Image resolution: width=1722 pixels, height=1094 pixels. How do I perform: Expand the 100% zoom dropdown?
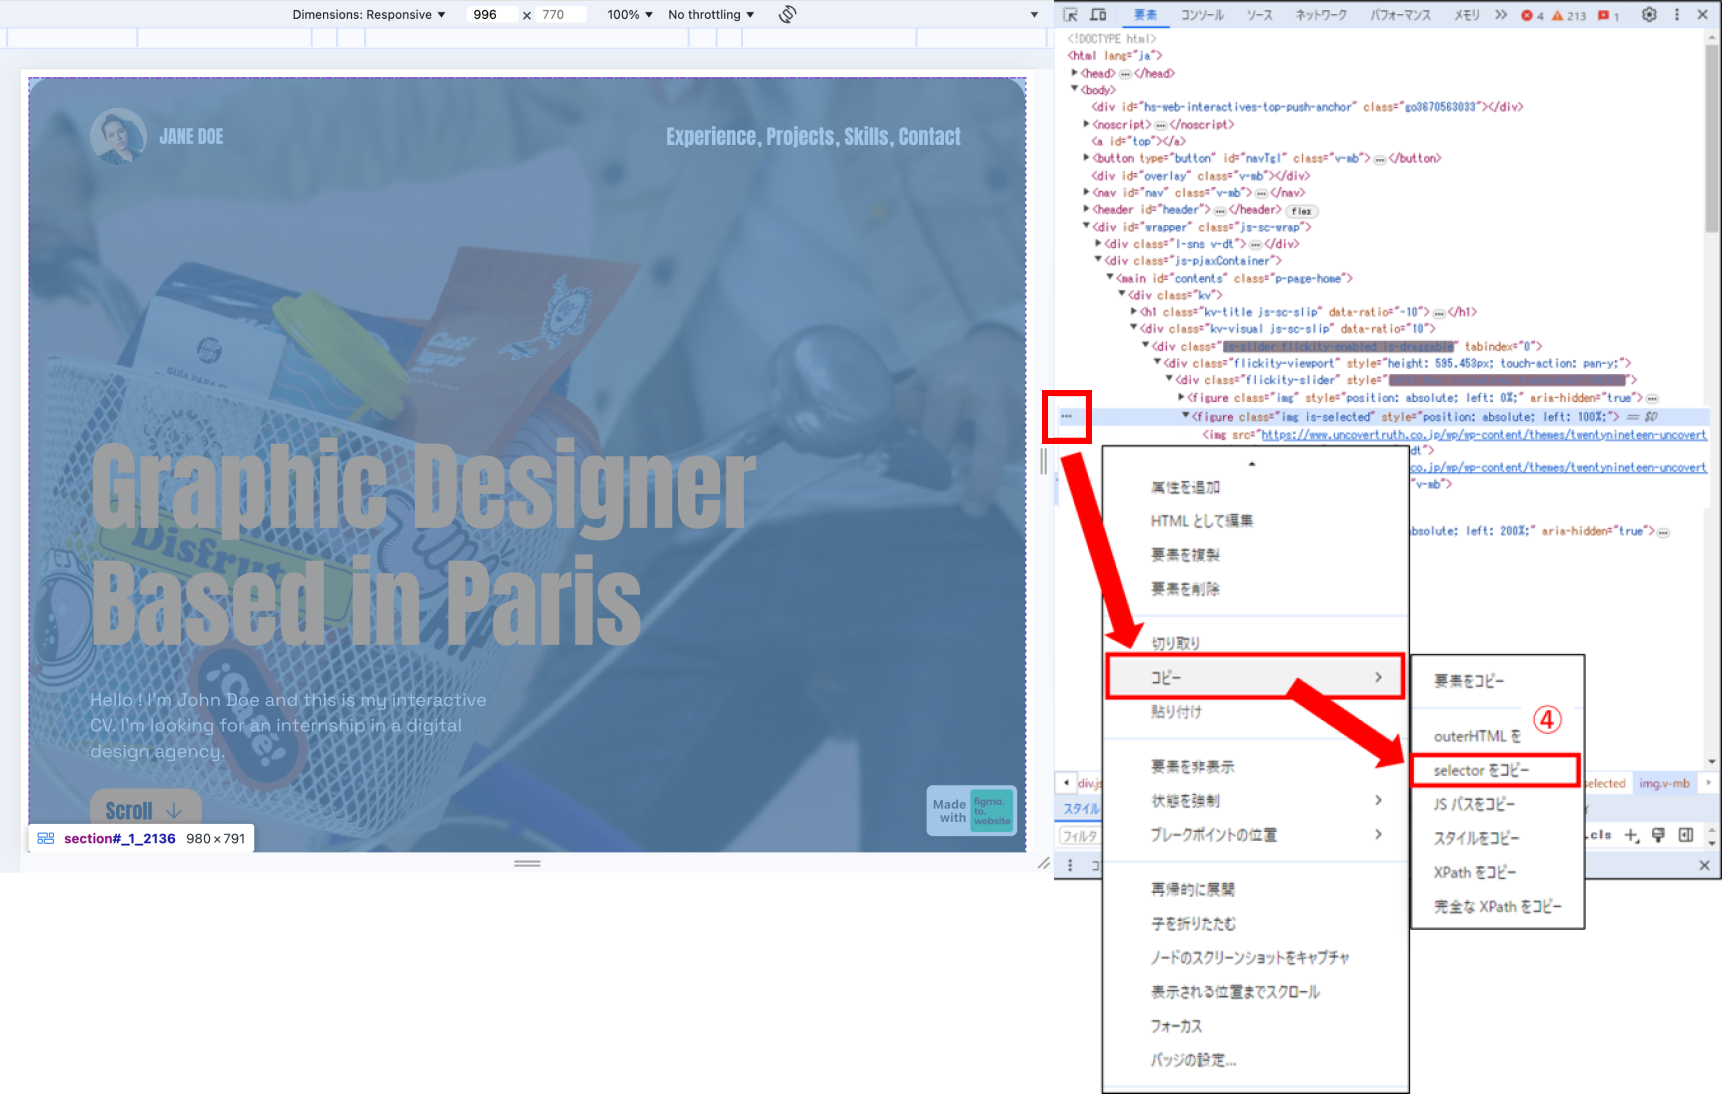point(629,15)
